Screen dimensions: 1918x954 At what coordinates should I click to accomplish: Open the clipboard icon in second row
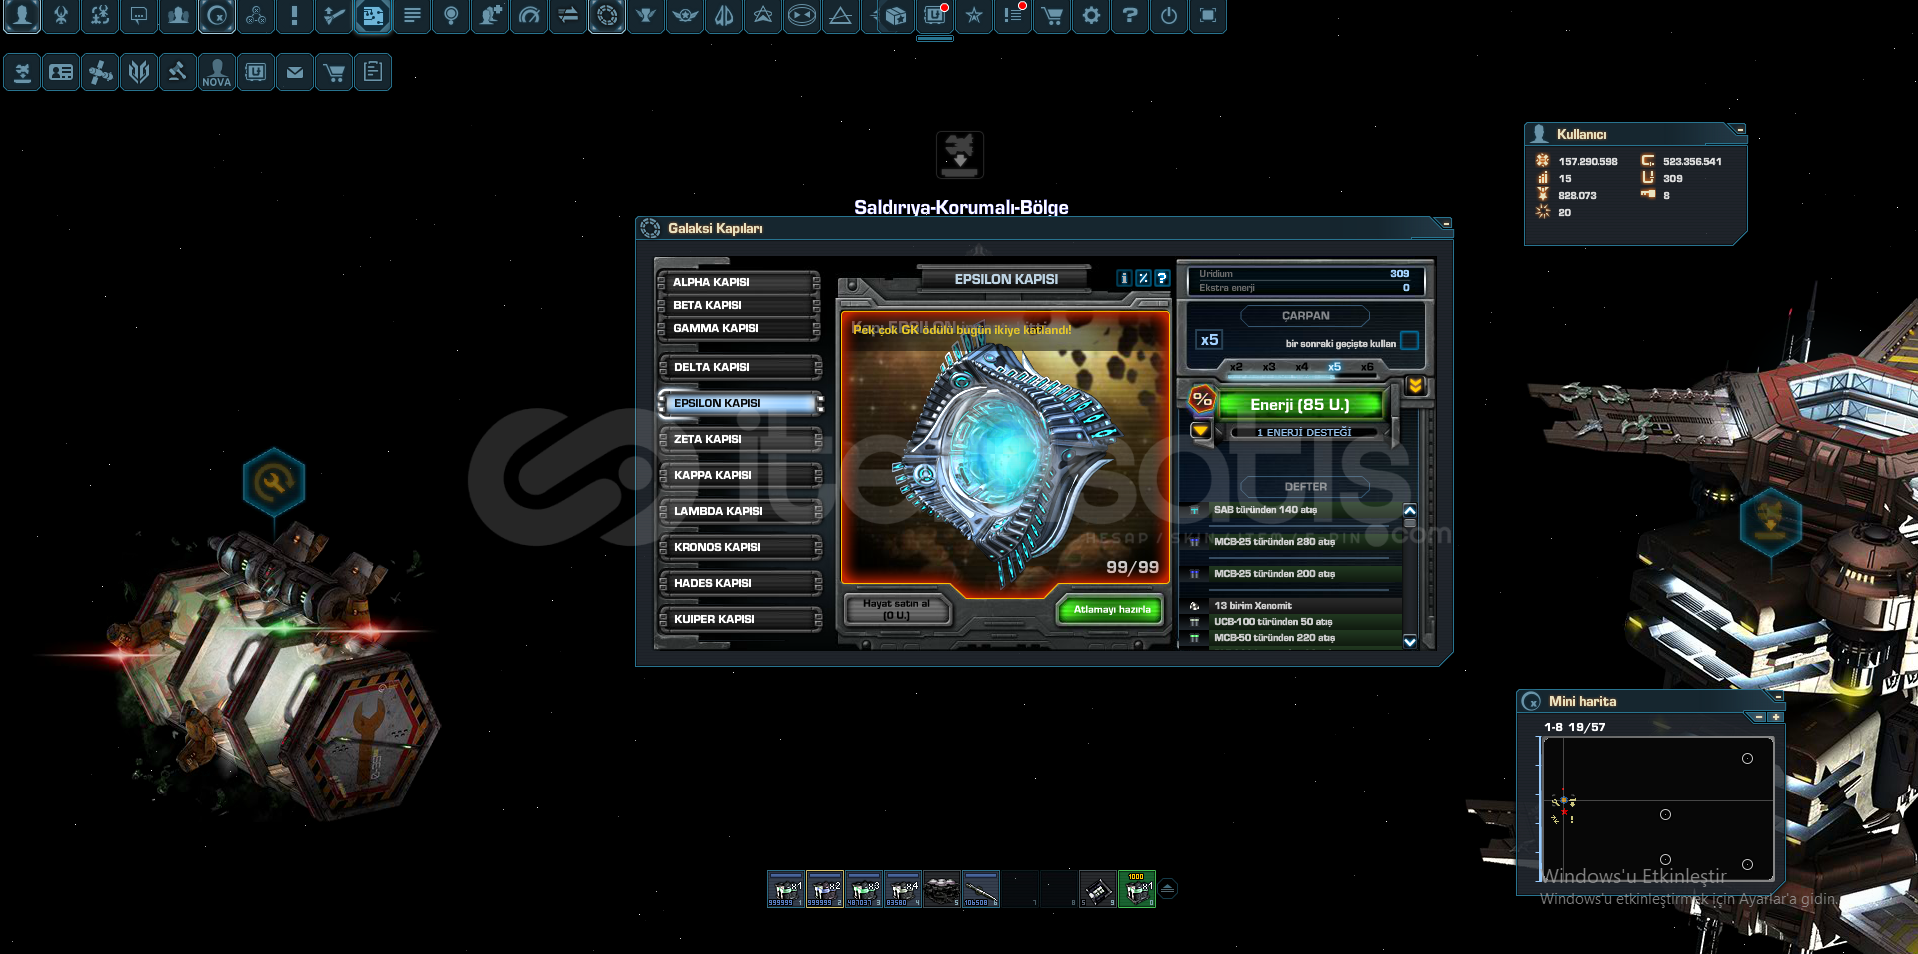373,72
